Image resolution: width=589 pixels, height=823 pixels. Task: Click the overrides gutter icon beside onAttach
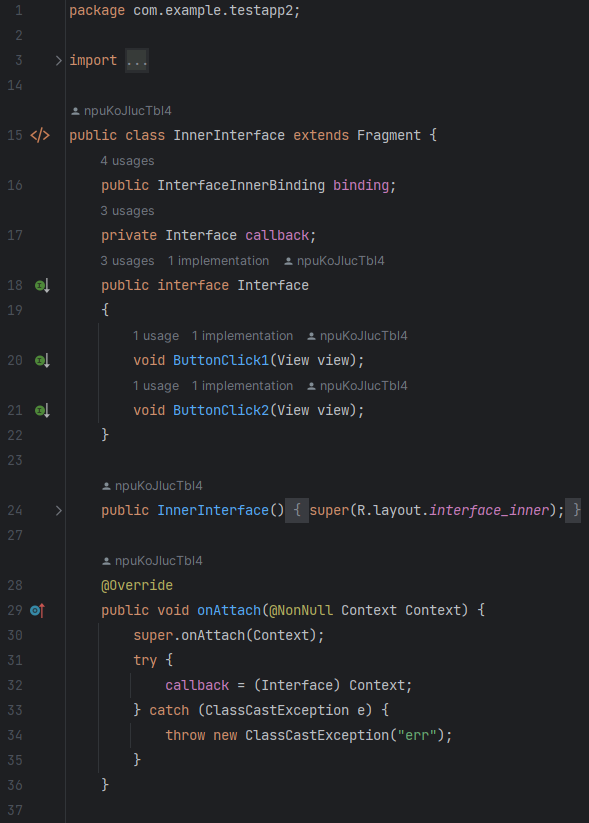pos(37,610)
